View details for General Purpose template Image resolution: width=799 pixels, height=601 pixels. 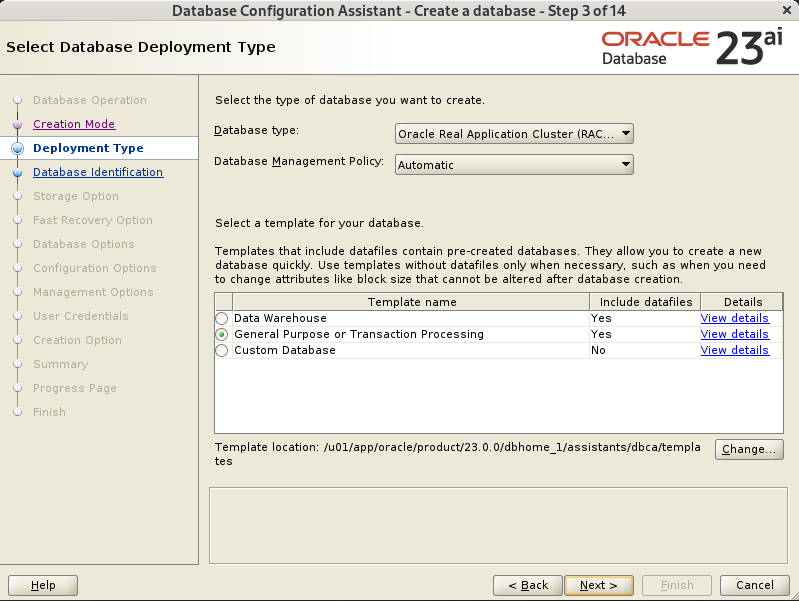click(x=734, y=334)
